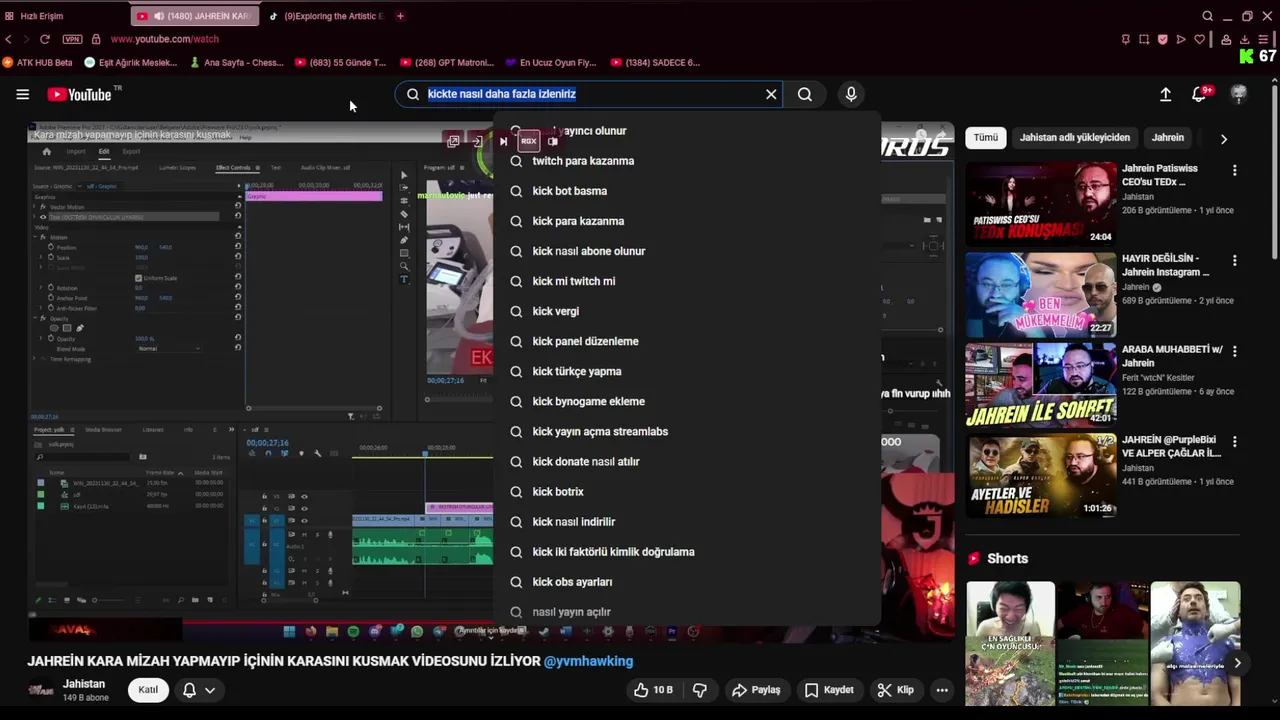
Task: Choose 'kick bynogame ekleme' suggestion
Action: pyautogui.click(x=687, y=401)
